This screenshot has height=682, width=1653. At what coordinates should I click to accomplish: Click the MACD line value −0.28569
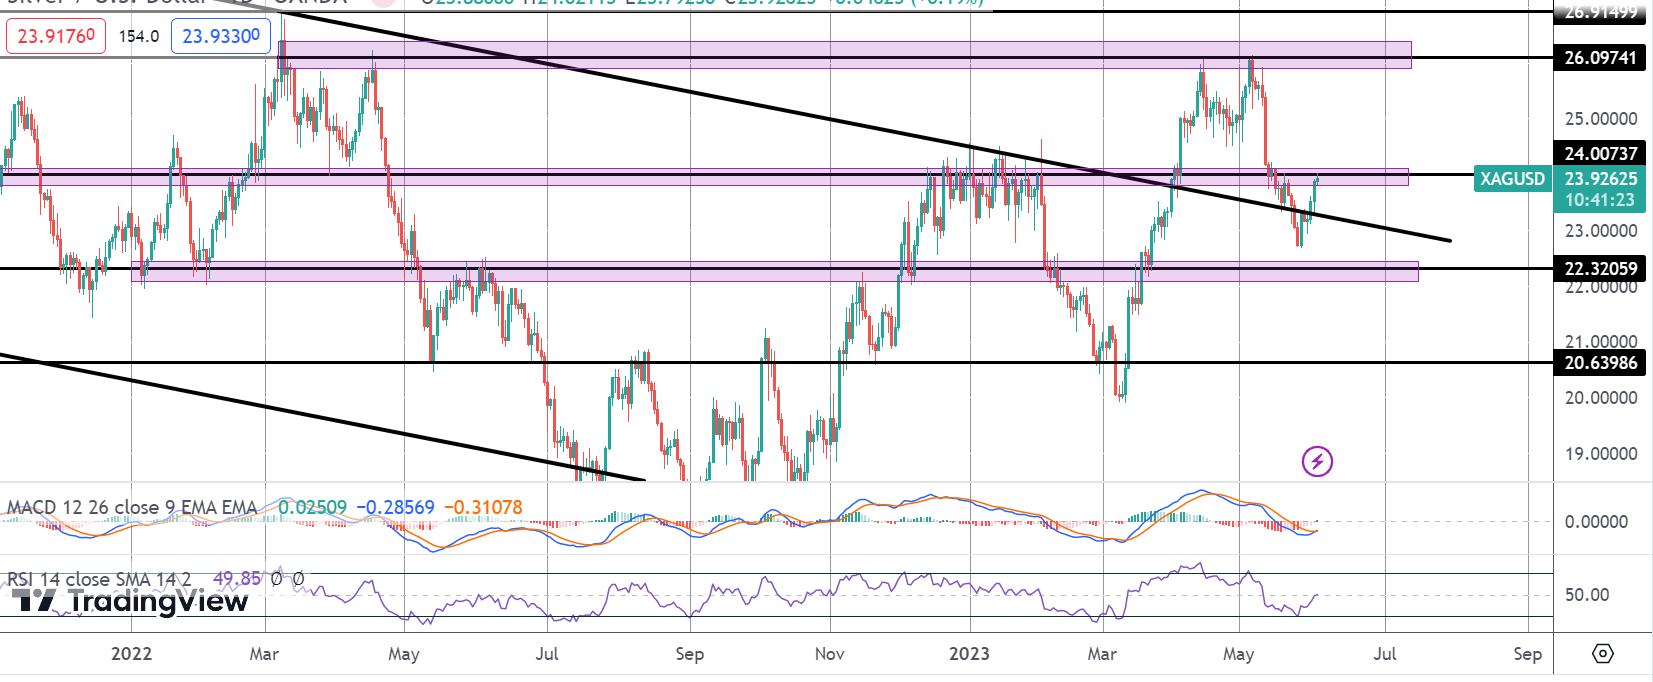(x=395, y=507)
